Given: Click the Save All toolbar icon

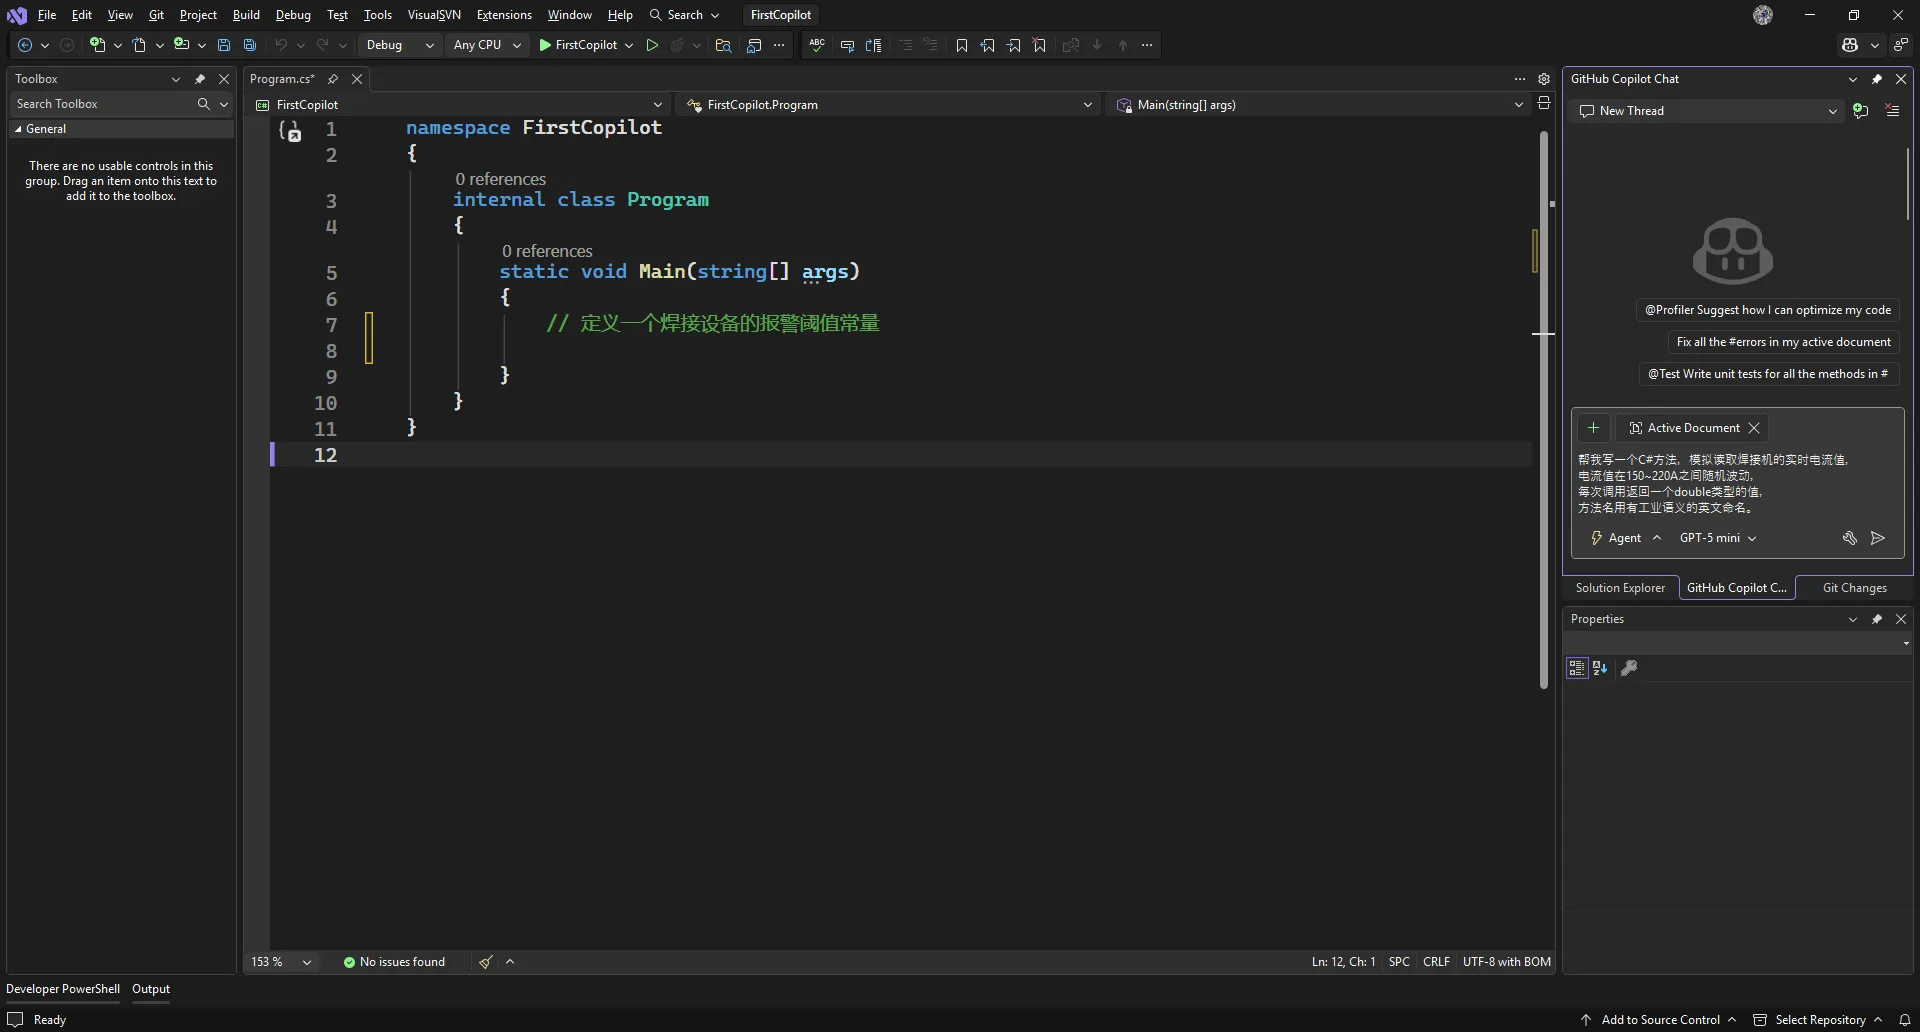Looking at the screenshot, I should (250, 45).
